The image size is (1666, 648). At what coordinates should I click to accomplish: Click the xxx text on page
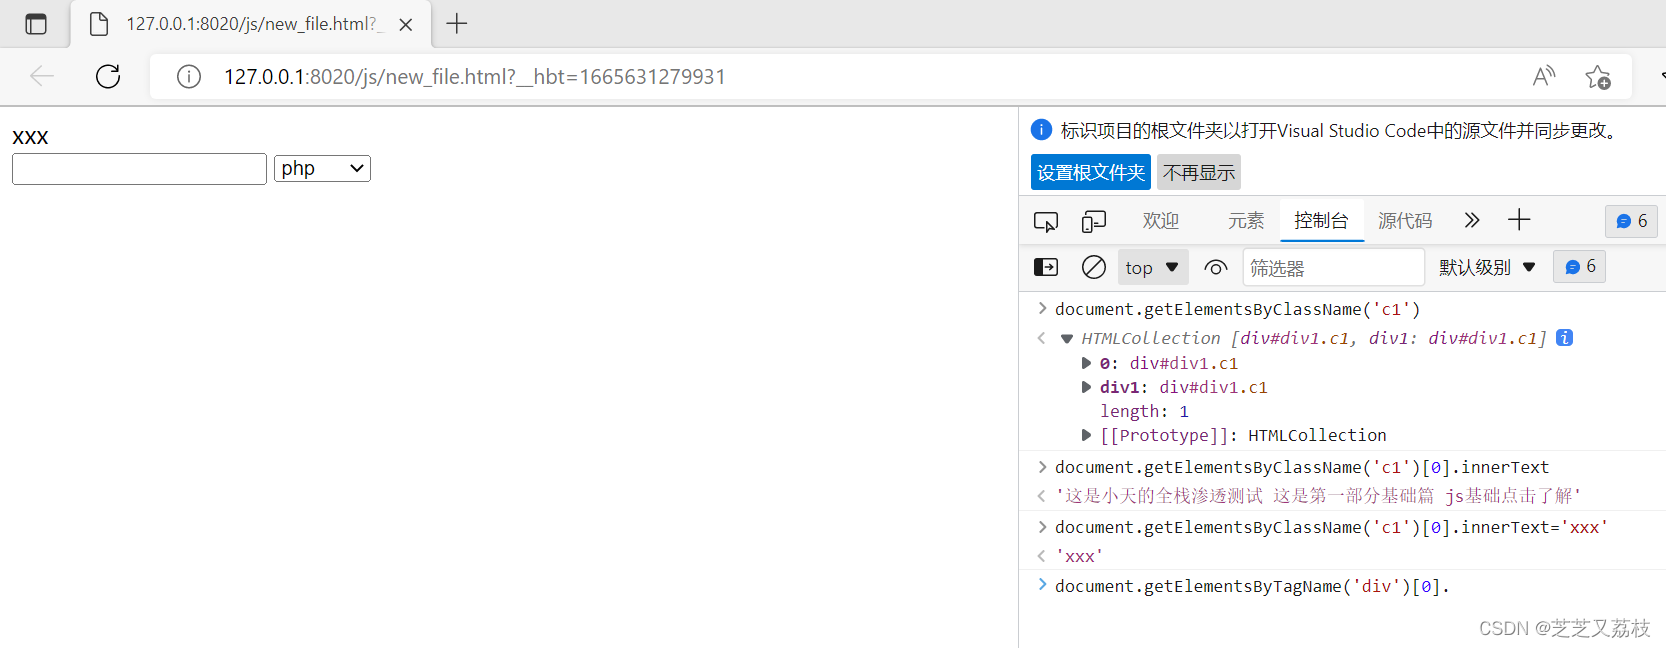click(x=30, y=137)
